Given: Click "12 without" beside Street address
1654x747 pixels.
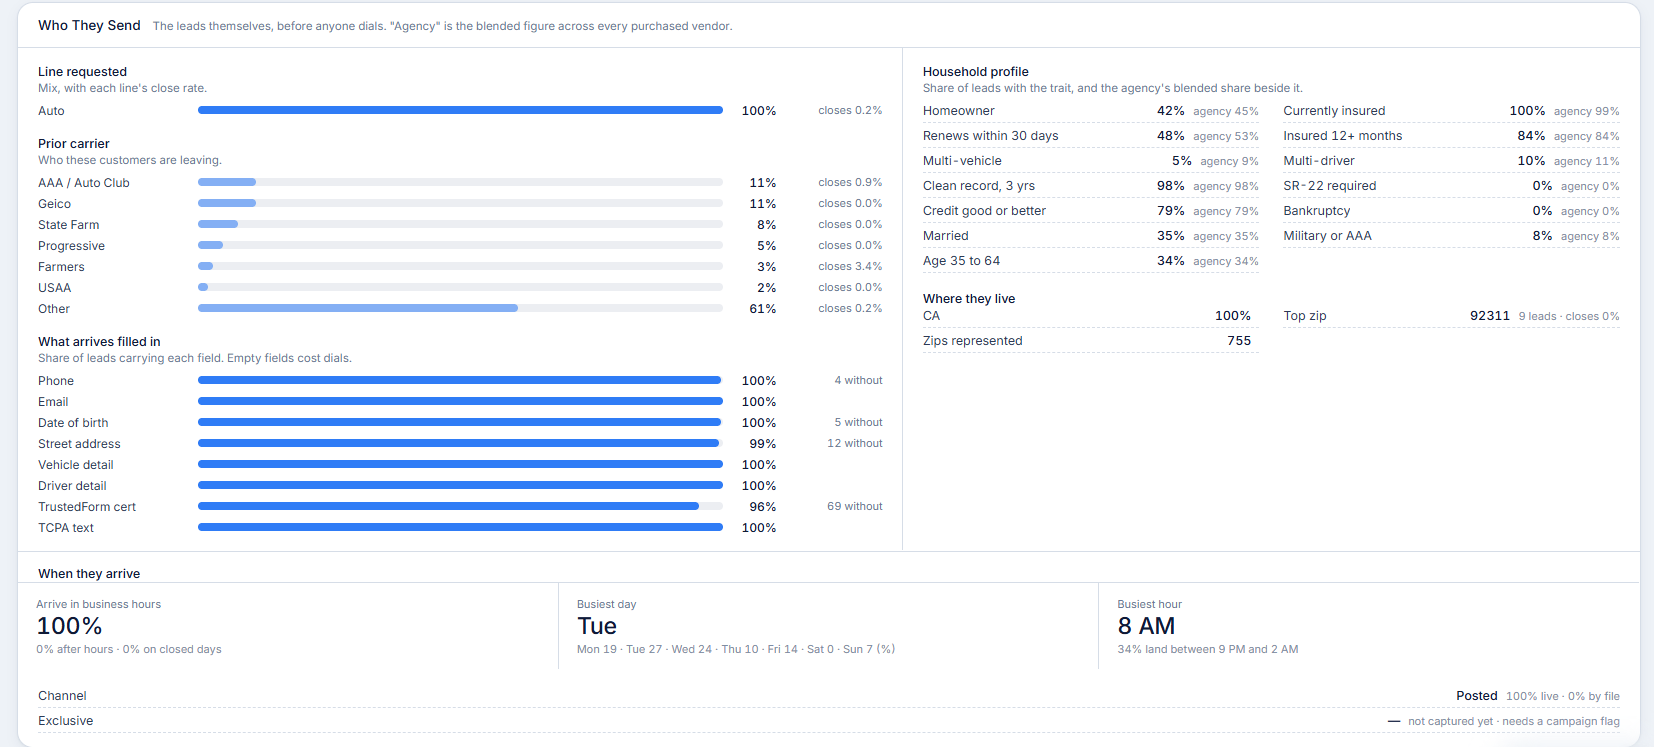Looking at the screenshot, I should click(855, 443).
